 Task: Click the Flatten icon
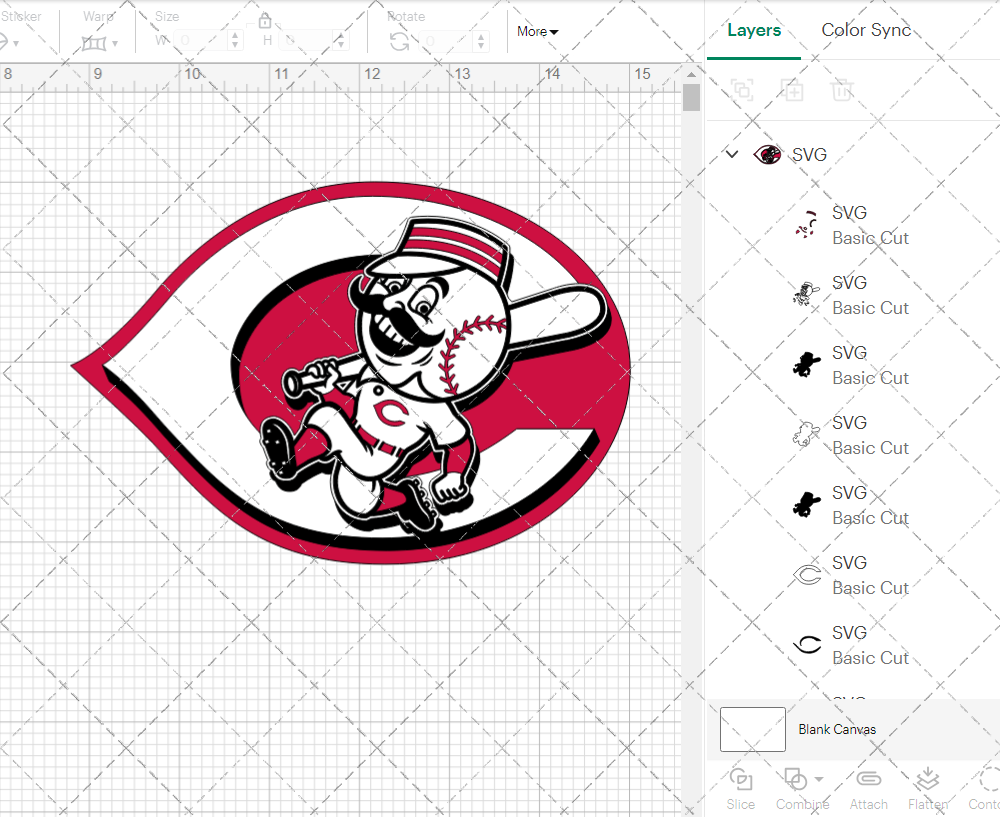pyautogui.click(x=927, y=779)
